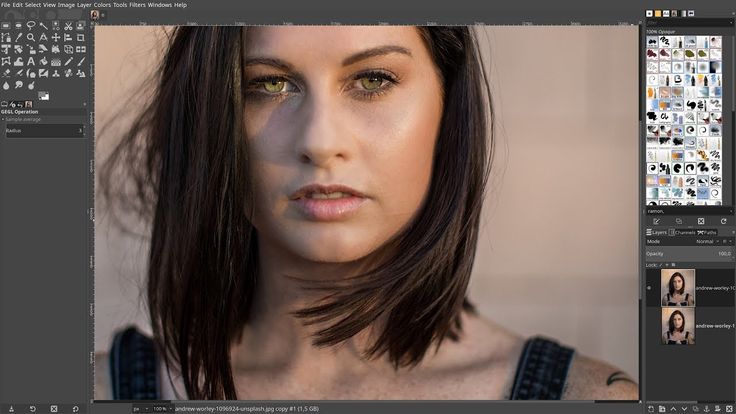The width and height of the screenshot is (736, 414).
Task: Select the top andrew-worley layer thumbnail
Action: pyautogui.click(x=678, y=288)
